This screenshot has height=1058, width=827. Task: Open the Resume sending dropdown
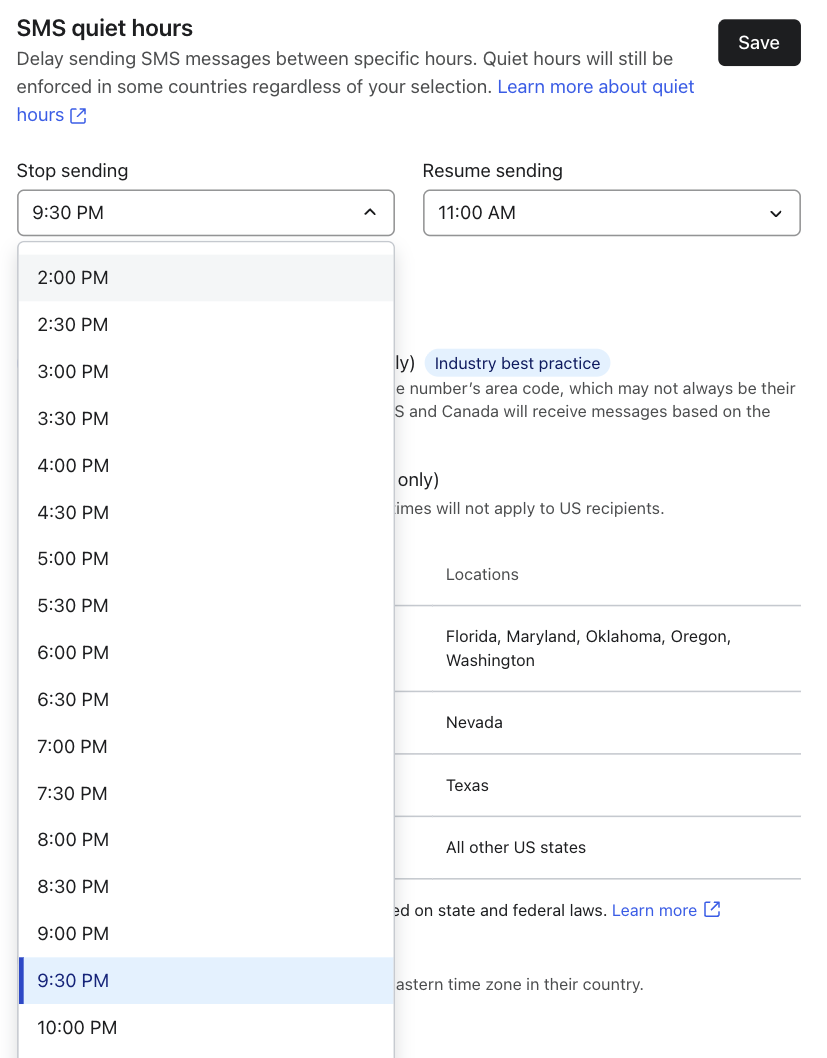pos(610,213)
